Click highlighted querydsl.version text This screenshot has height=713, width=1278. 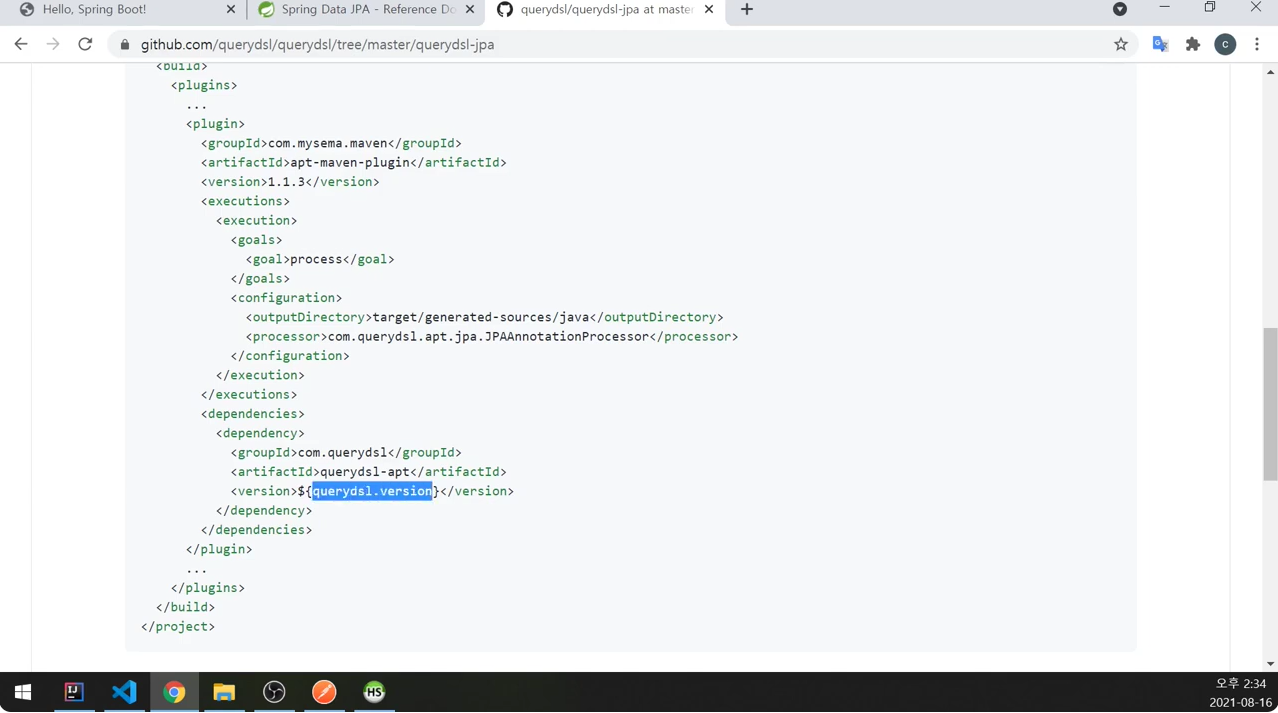click(373, 491)
